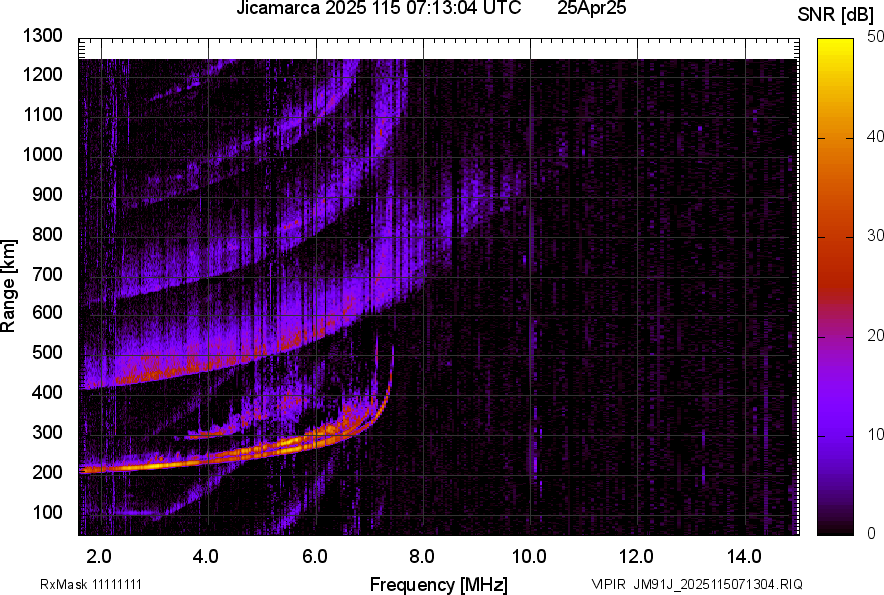Click the colorbar tick label '30'
This screenshot has height=595, width=884.
click(875, 236)
